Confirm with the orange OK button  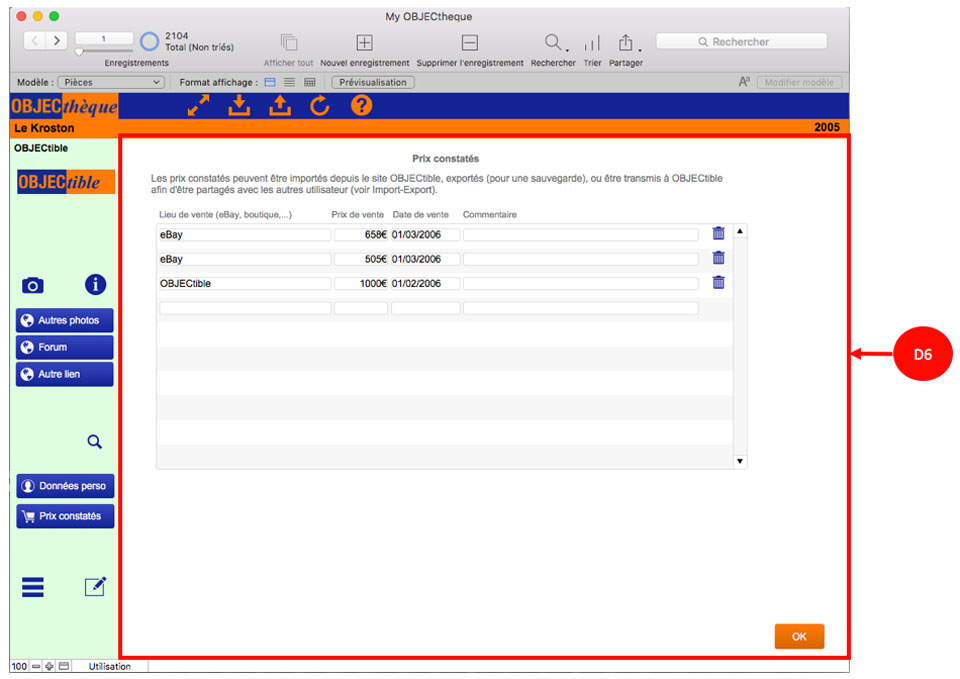[799, 636]
